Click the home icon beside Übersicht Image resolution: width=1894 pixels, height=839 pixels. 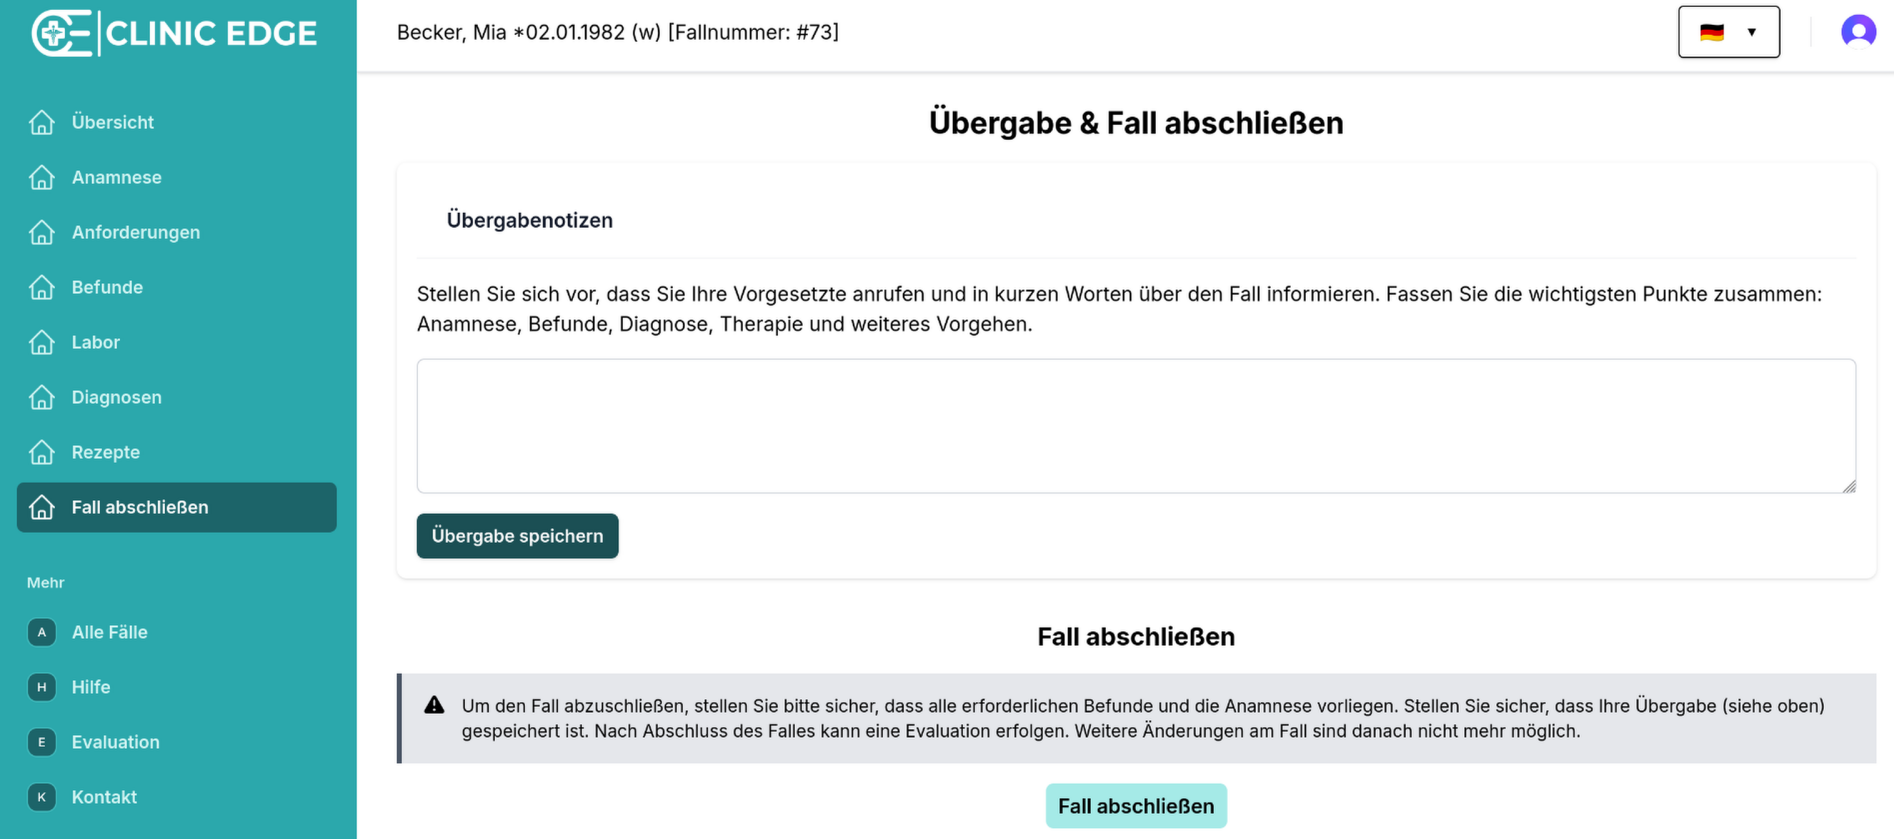pyautogui.click(x=42, y=122)
